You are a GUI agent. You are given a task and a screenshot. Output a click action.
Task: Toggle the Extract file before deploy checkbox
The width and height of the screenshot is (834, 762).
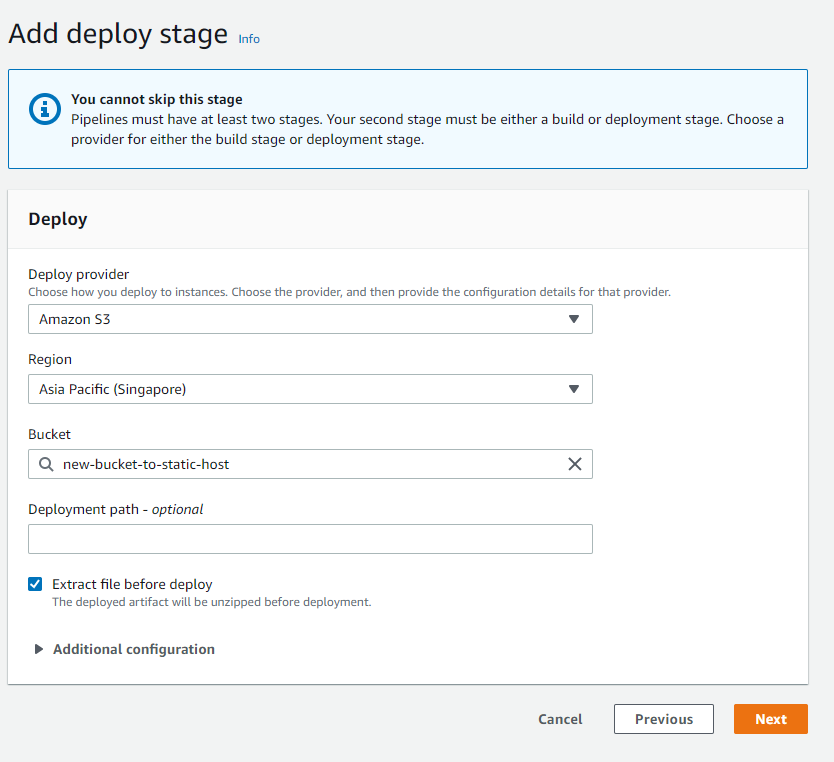pyautogui.click(x=36, y=584)
